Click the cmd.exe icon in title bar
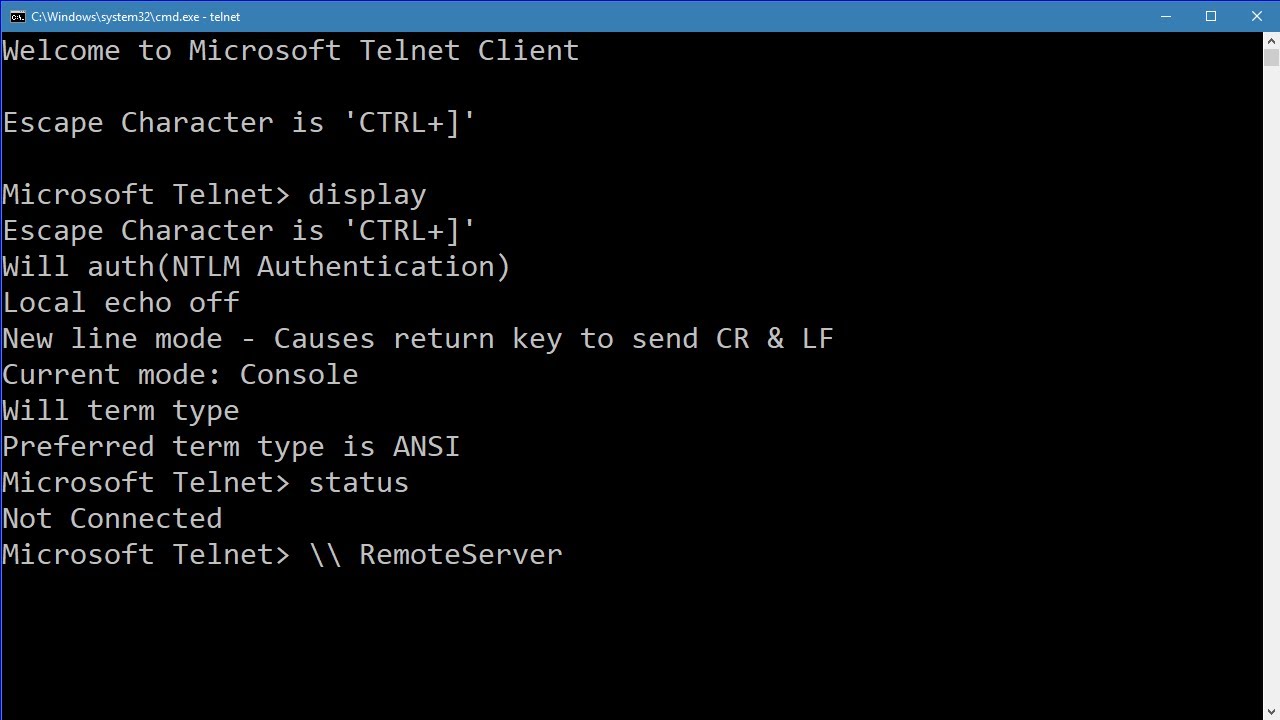 coord(17,16)
